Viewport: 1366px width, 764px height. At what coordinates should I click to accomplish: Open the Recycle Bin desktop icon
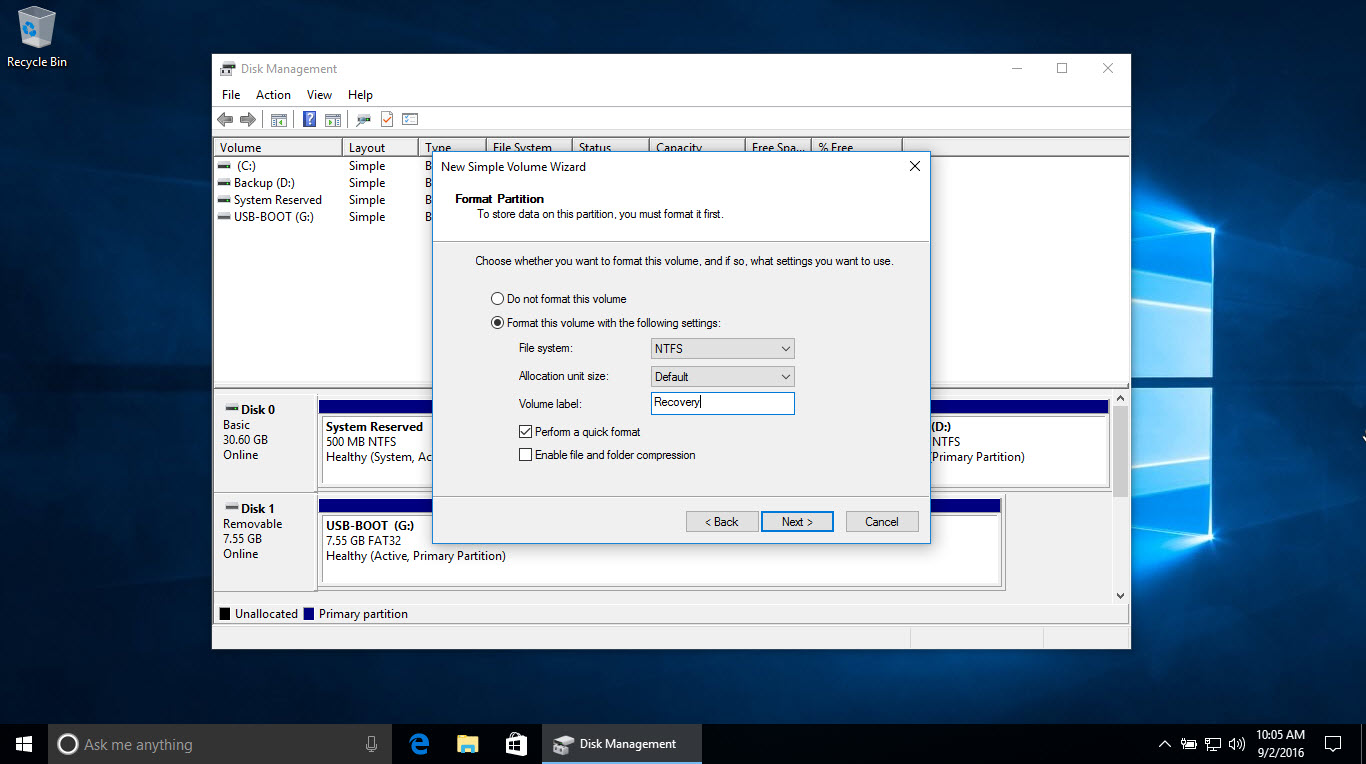tap(37, 37)
